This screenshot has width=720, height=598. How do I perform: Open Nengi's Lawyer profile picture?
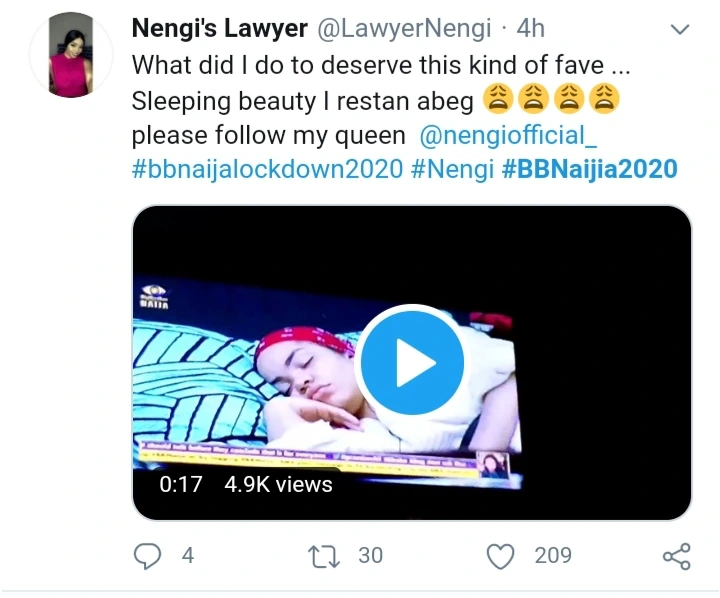pyautogui.click(x=70, y=55)
